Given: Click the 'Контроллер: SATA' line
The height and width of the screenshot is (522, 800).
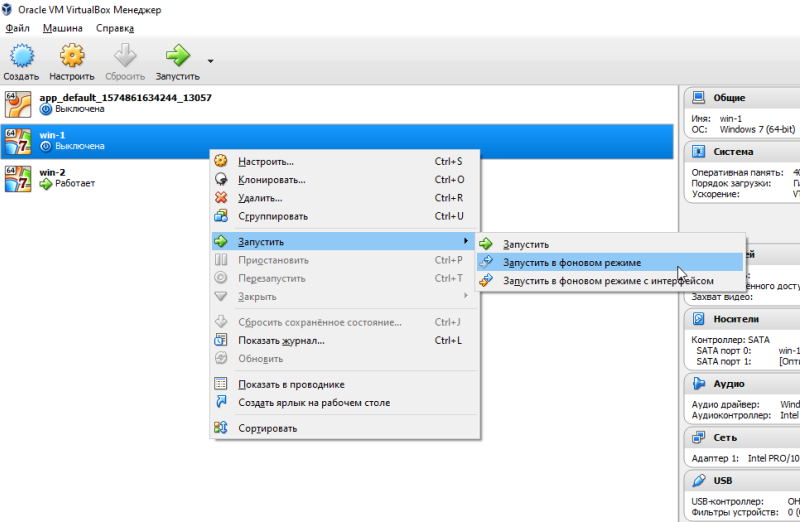Looking at the screenshot, I should (730, 339).
